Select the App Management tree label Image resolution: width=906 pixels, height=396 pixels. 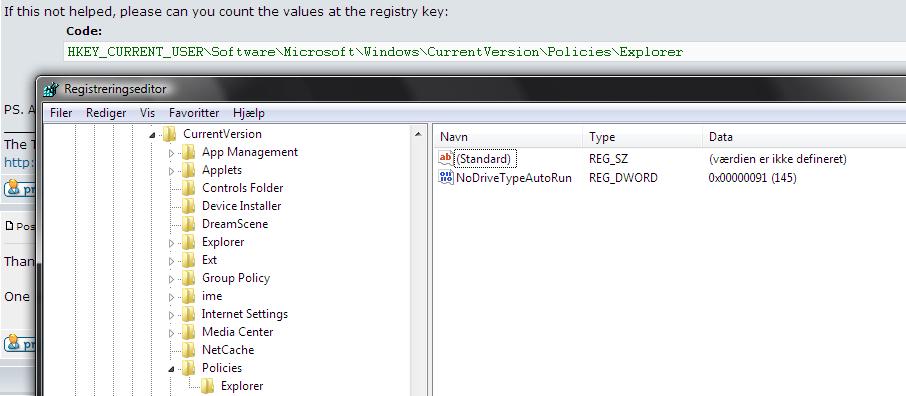[x=250, y=152]
